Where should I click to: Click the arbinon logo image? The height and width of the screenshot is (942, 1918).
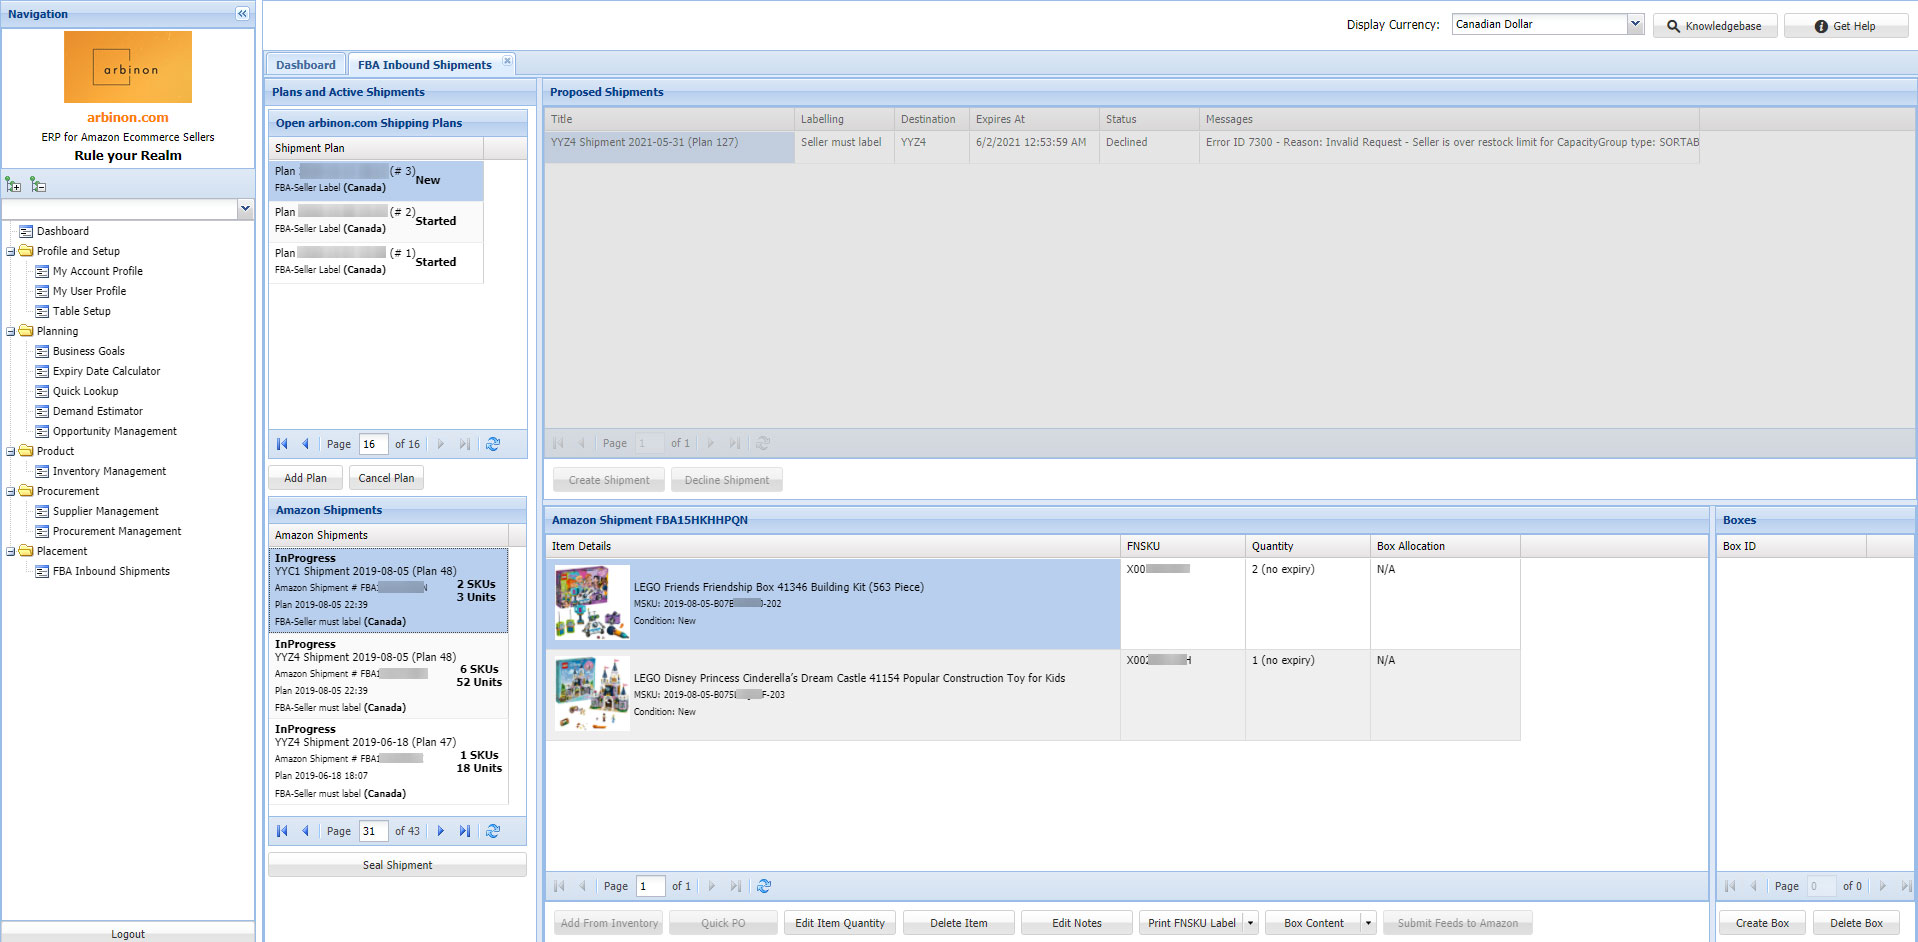[128, 67]
